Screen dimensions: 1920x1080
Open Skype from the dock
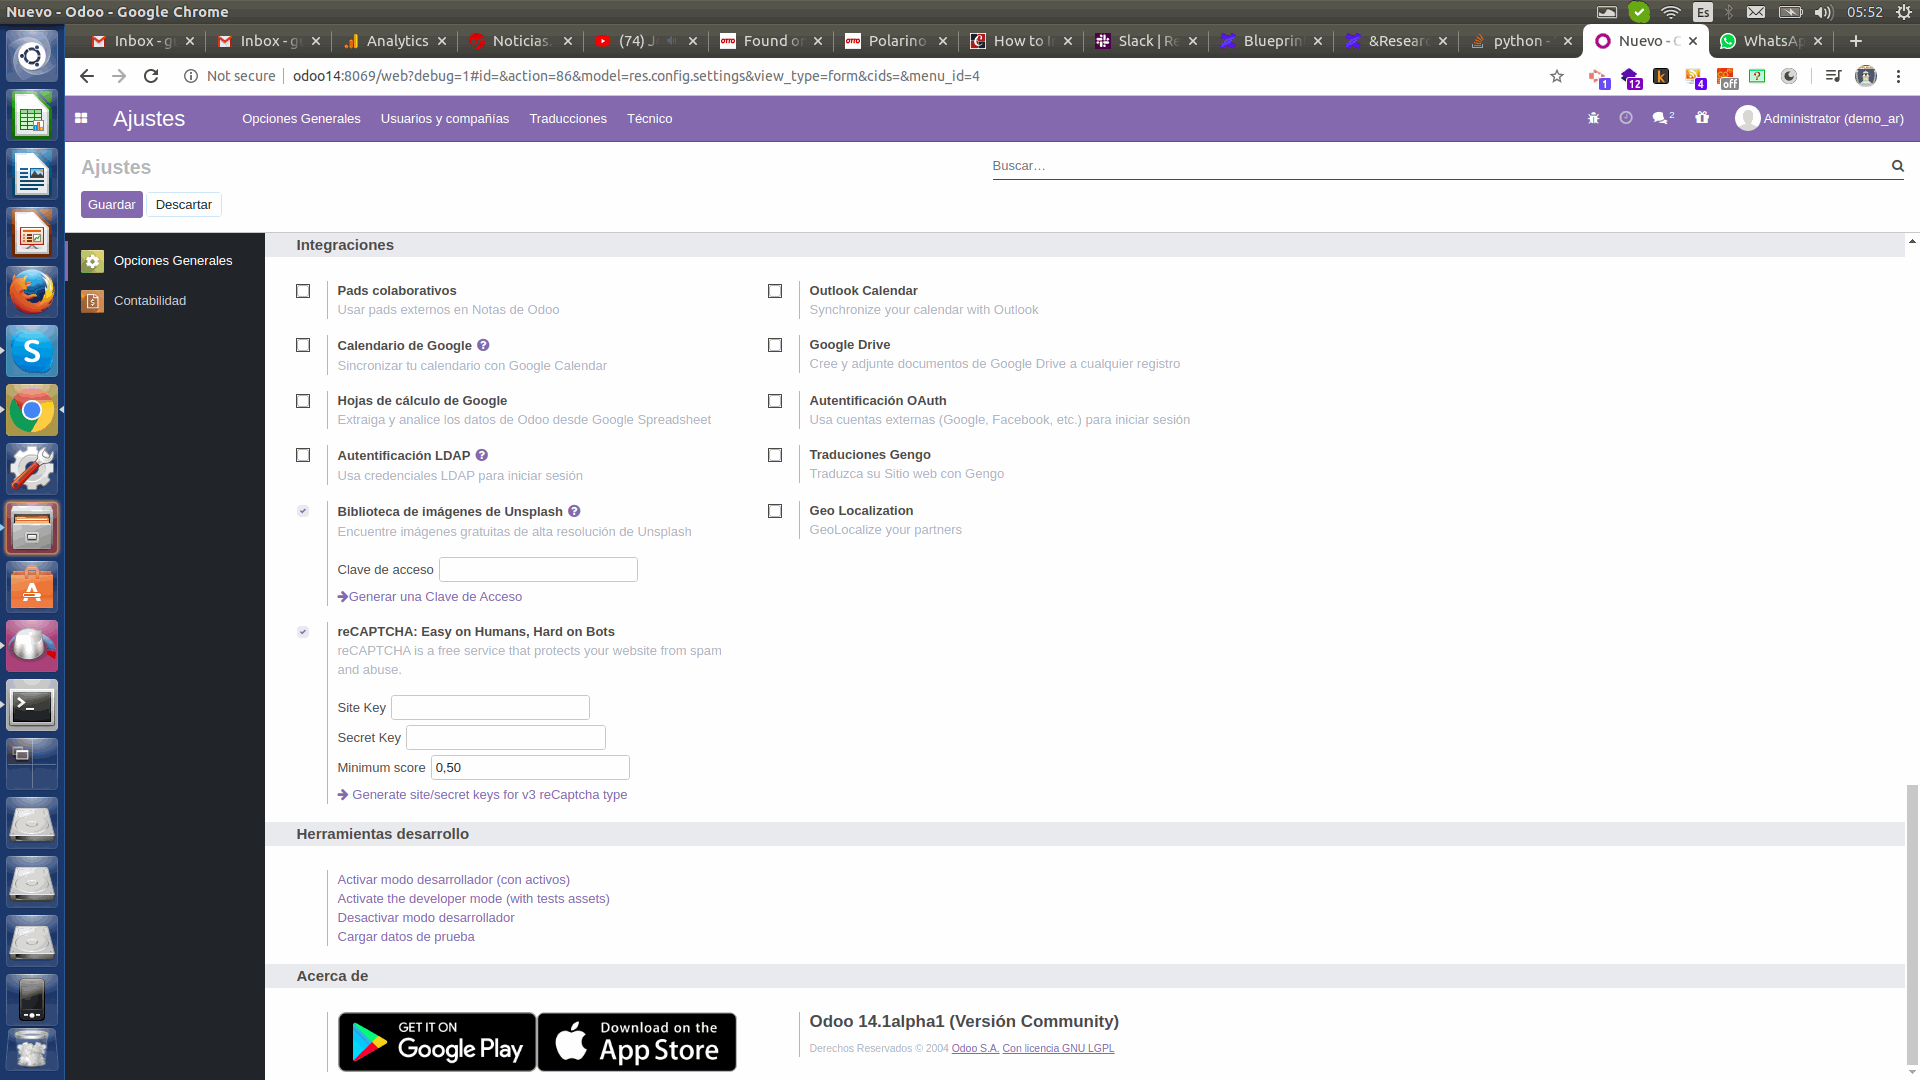[32, 351]
